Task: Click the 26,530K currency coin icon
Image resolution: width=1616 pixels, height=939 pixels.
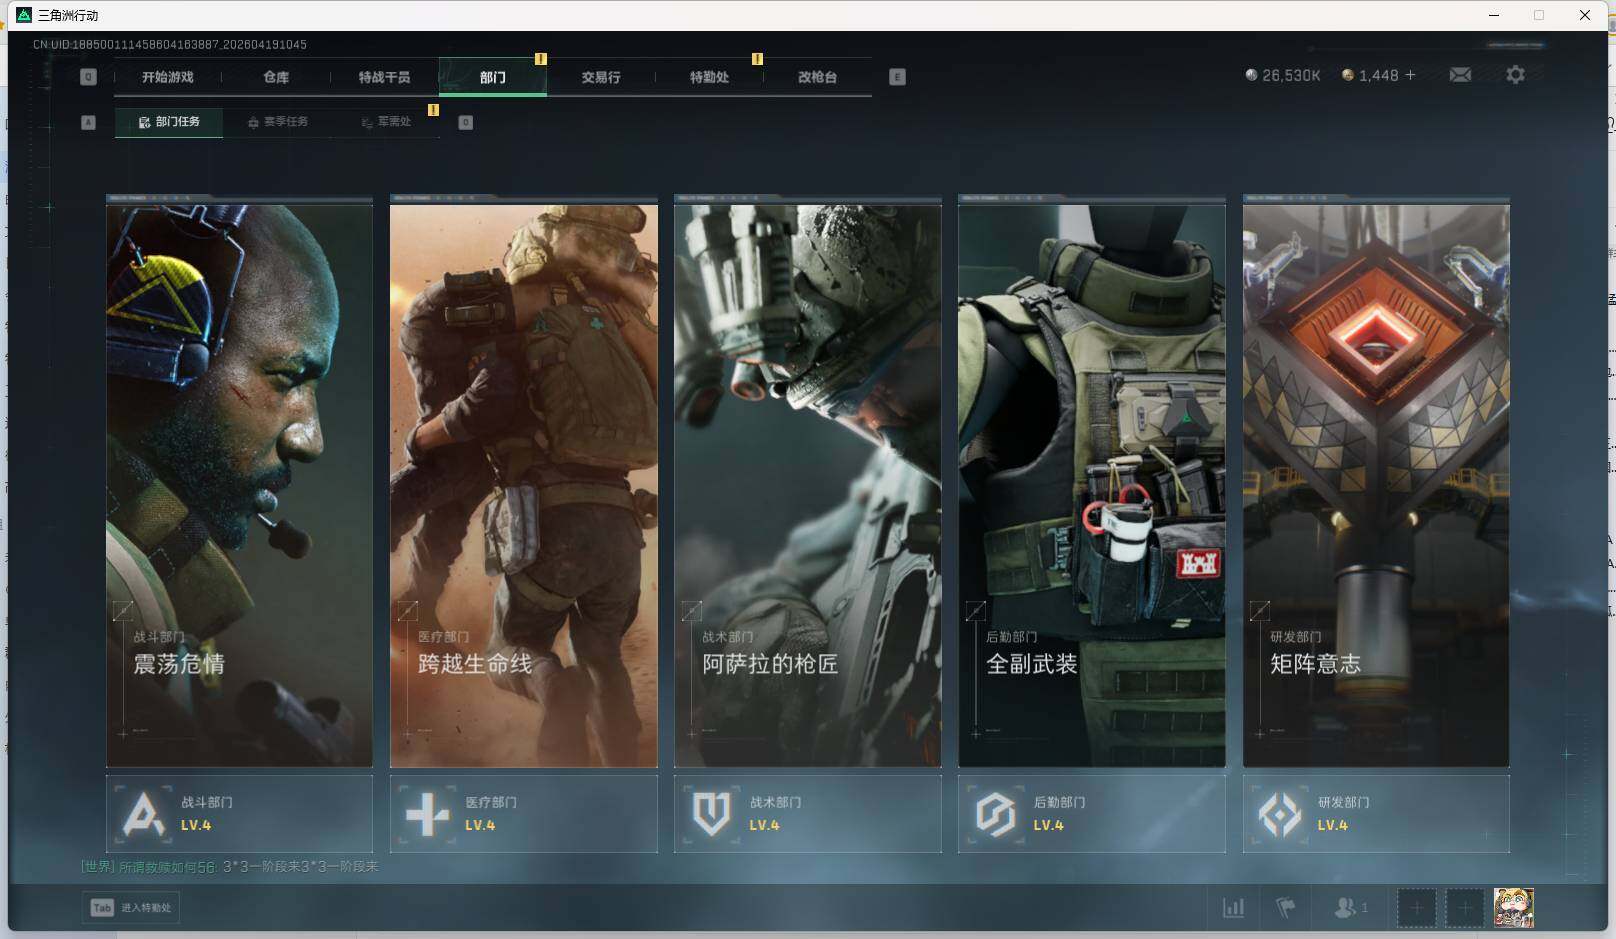Action: (1251, 75)
